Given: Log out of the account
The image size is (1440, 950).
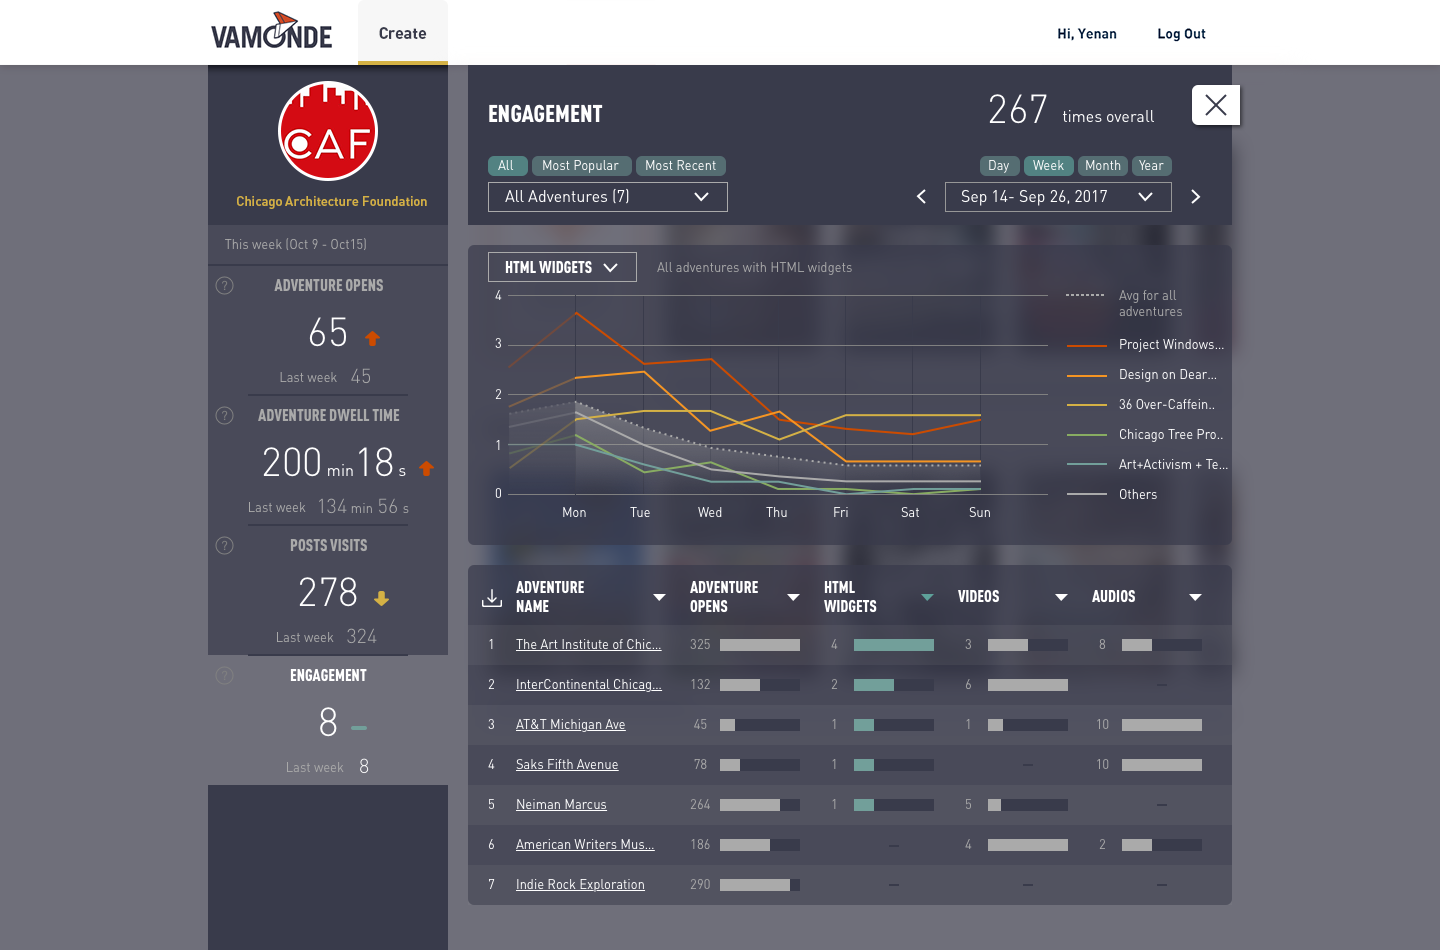Looking at the screenshot, I should 1181,33.
